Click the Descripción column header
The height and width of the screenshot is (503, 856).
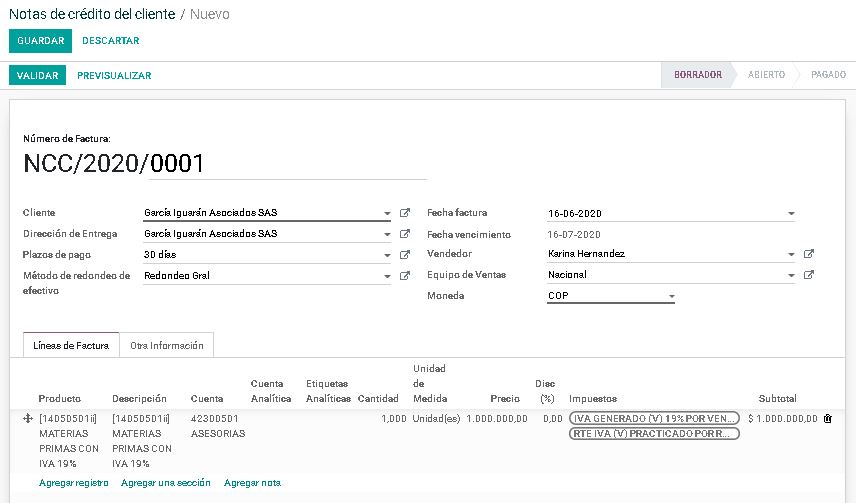[139, 399]
